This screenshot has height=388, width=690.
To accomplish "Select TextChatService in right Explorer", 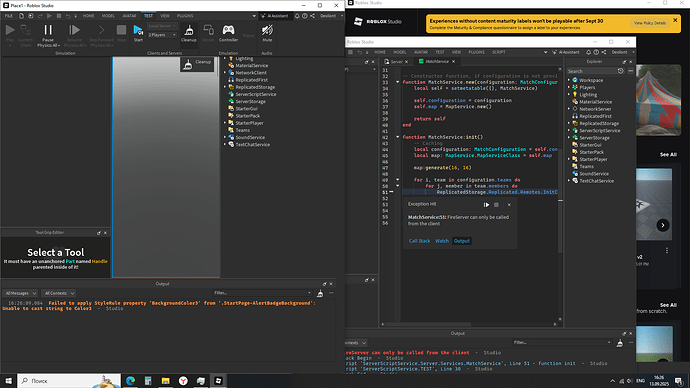I will (596, 181).
